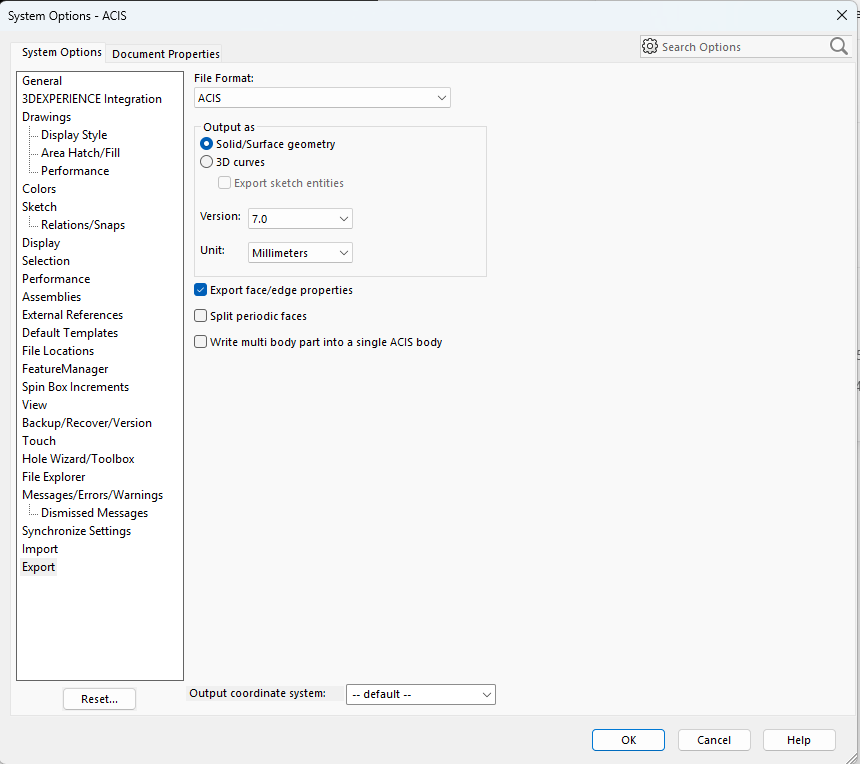The image size is (860, 764).
Task: Select the 3D curves radio button
Action: pos(206,162)
